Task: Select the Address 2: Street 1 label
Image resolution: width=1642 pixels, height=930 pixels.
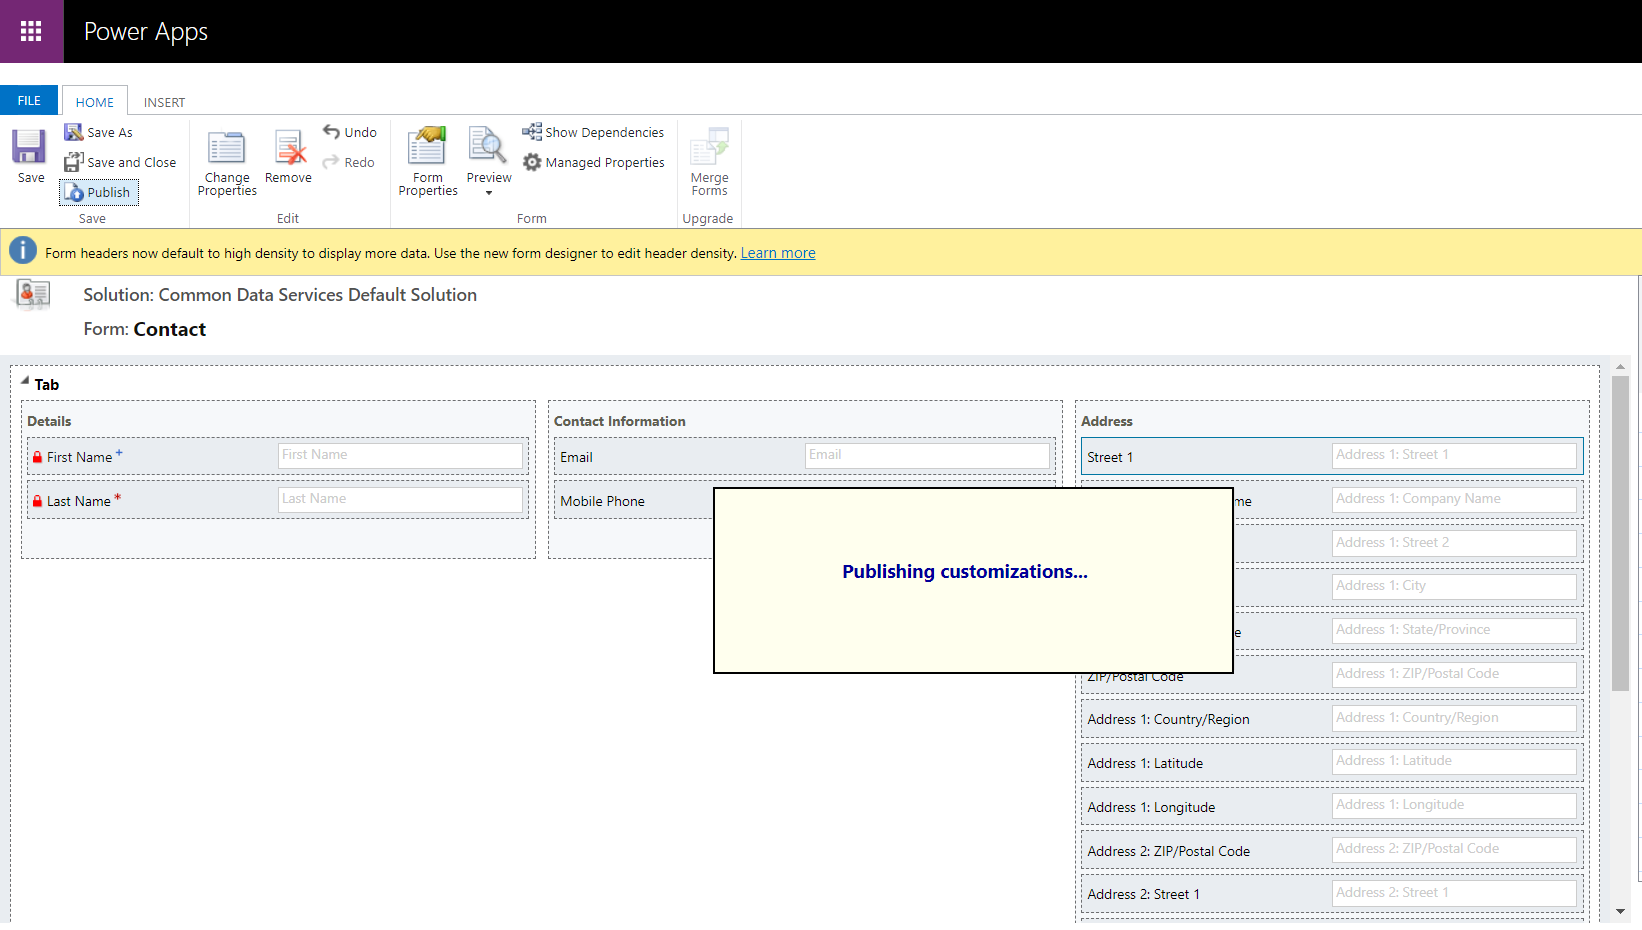Action: [1143, 894]
